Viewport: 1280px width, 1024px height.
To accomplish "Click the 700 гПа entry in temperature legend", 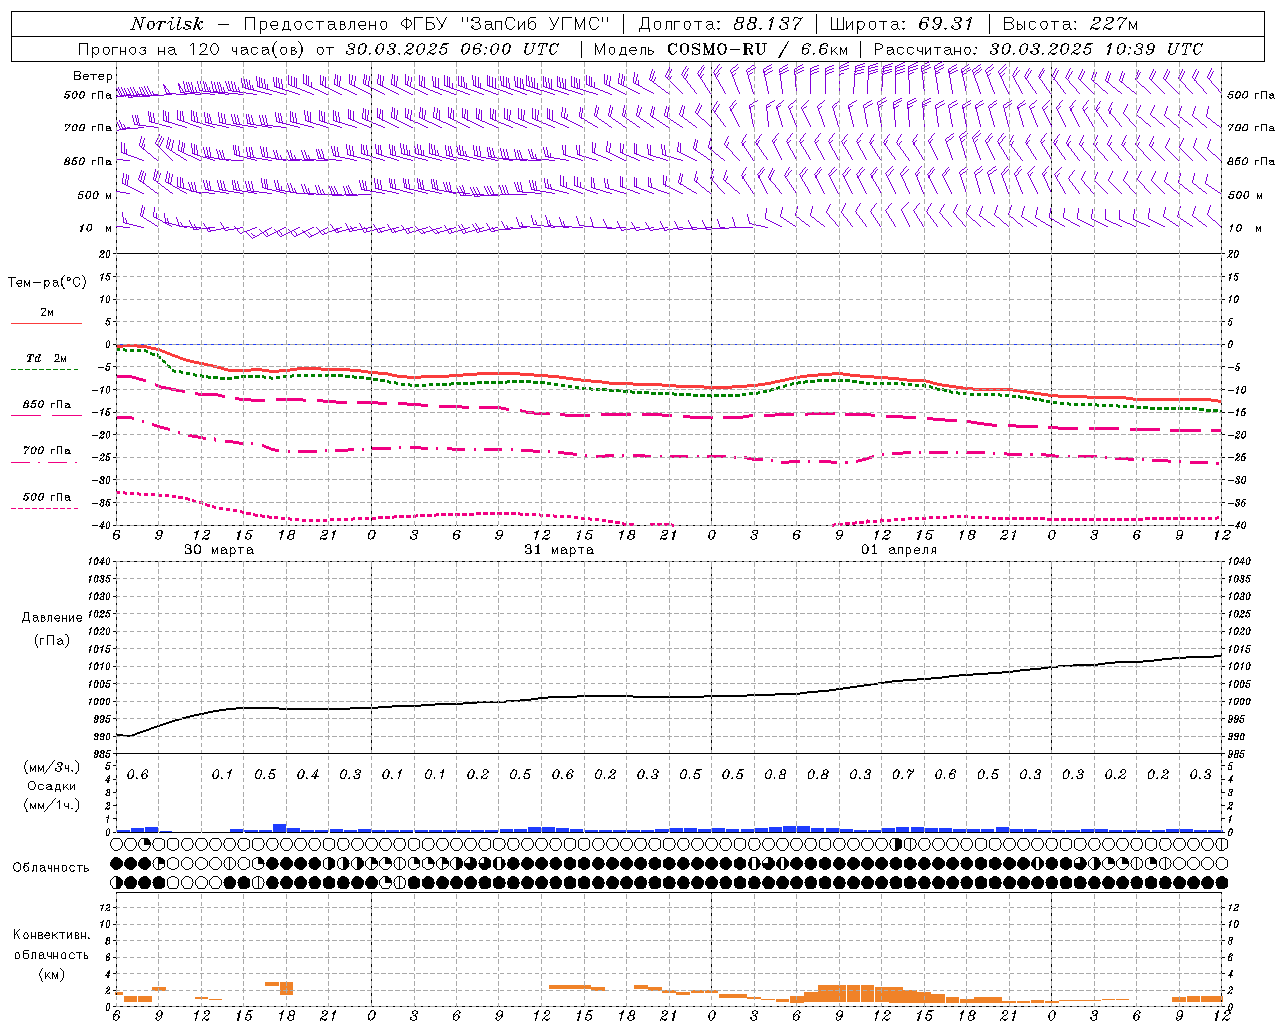I will coord(47,451).
